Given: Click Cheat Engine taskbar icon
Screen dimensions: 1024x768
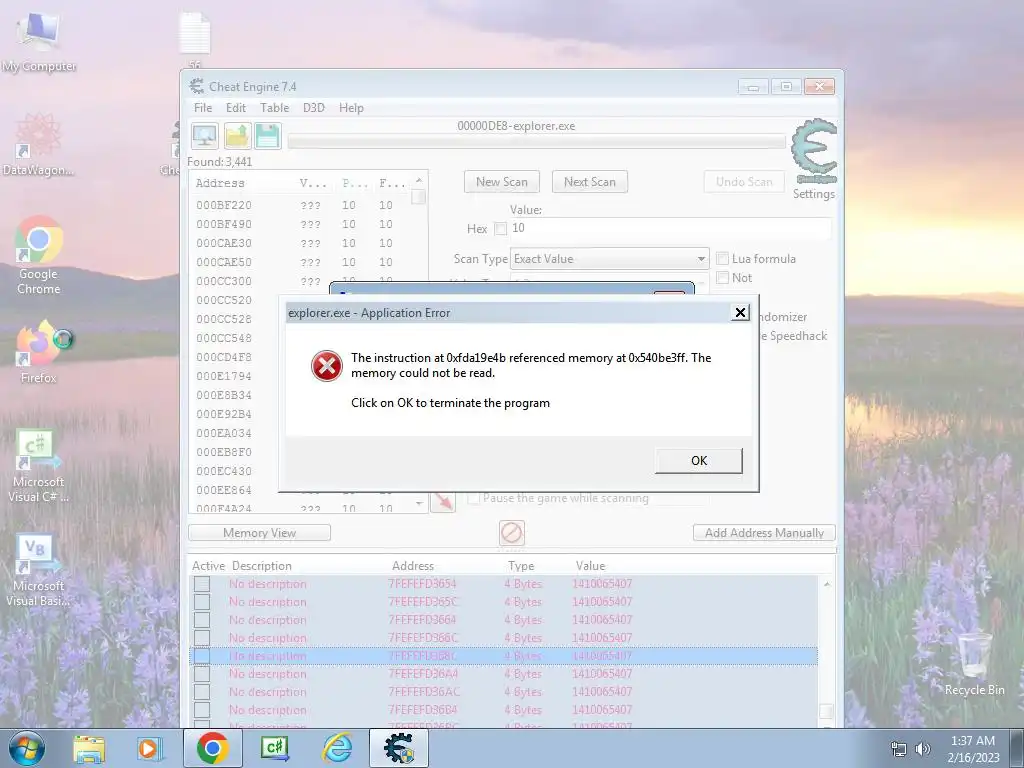Looking at the screenshot, I should (x=399, y=748).
